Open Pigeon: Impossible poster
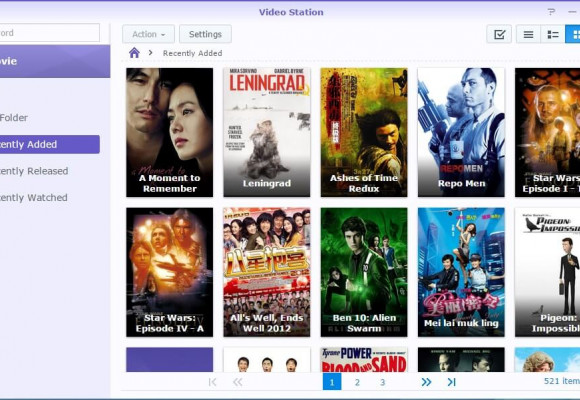The width and height of the screenshot is (580, 400). 547,272
